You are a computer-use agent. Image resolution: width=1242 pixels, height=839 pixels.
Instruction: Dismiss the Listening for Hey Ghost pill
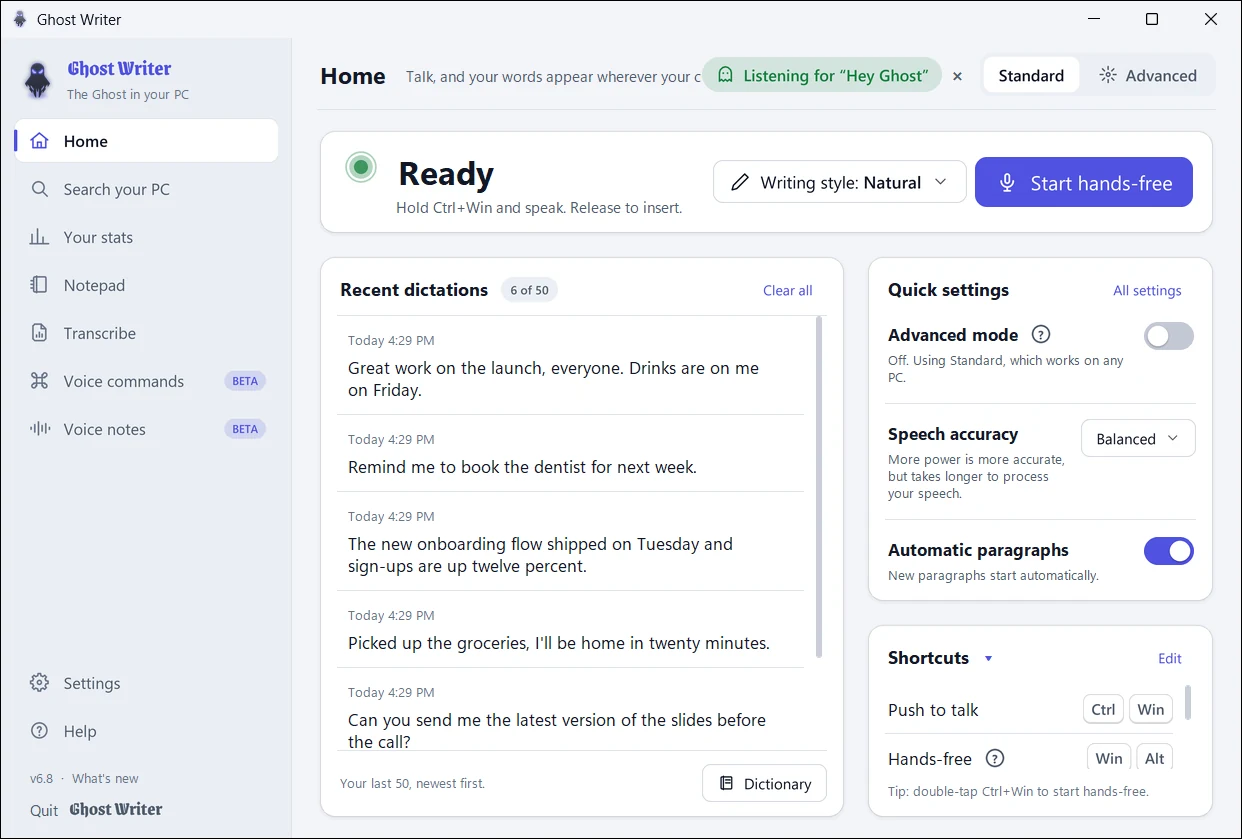pos(957,76)
